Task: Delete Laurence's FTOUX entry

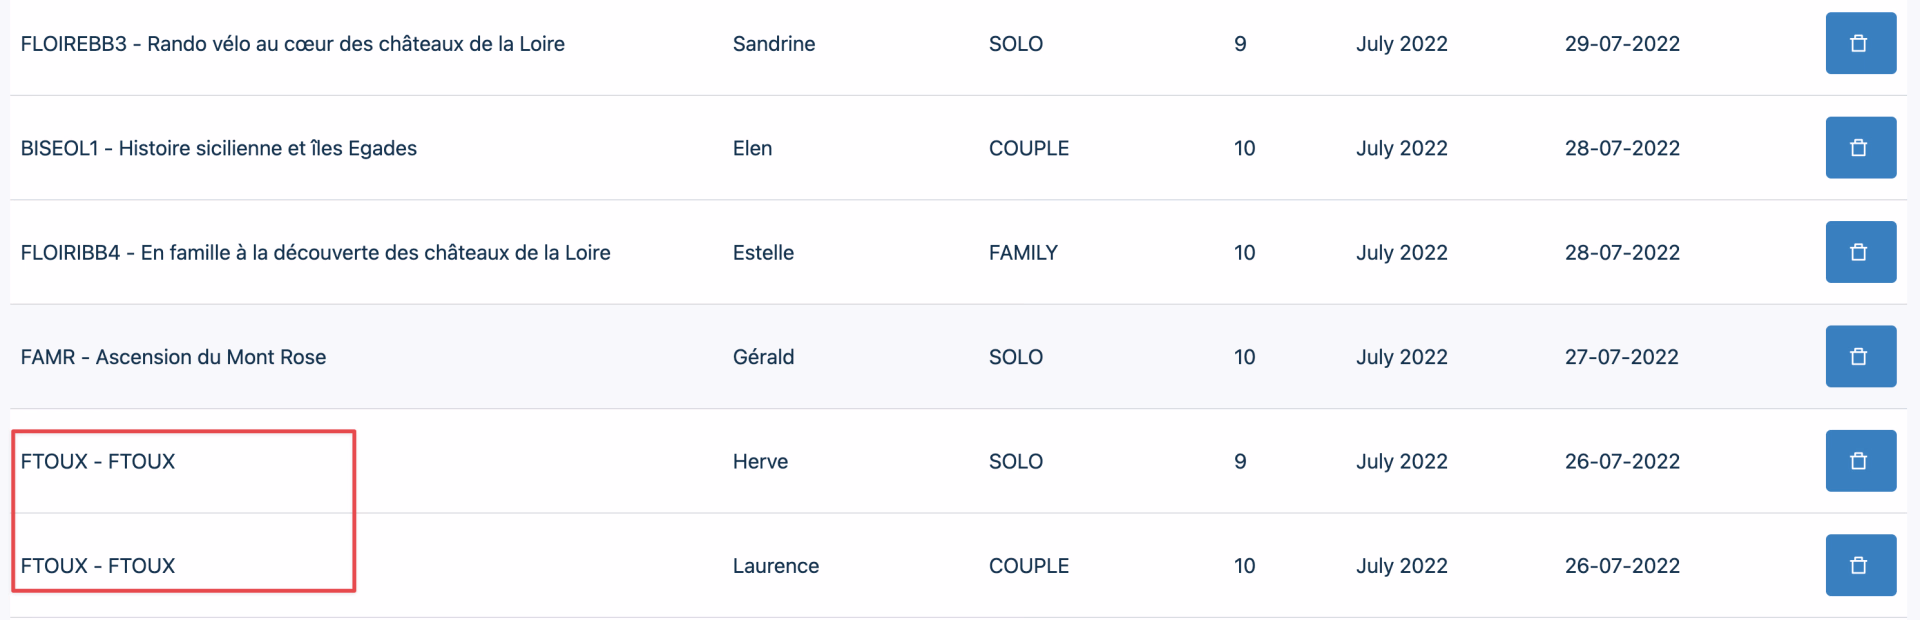Action: click(1860, 566)
